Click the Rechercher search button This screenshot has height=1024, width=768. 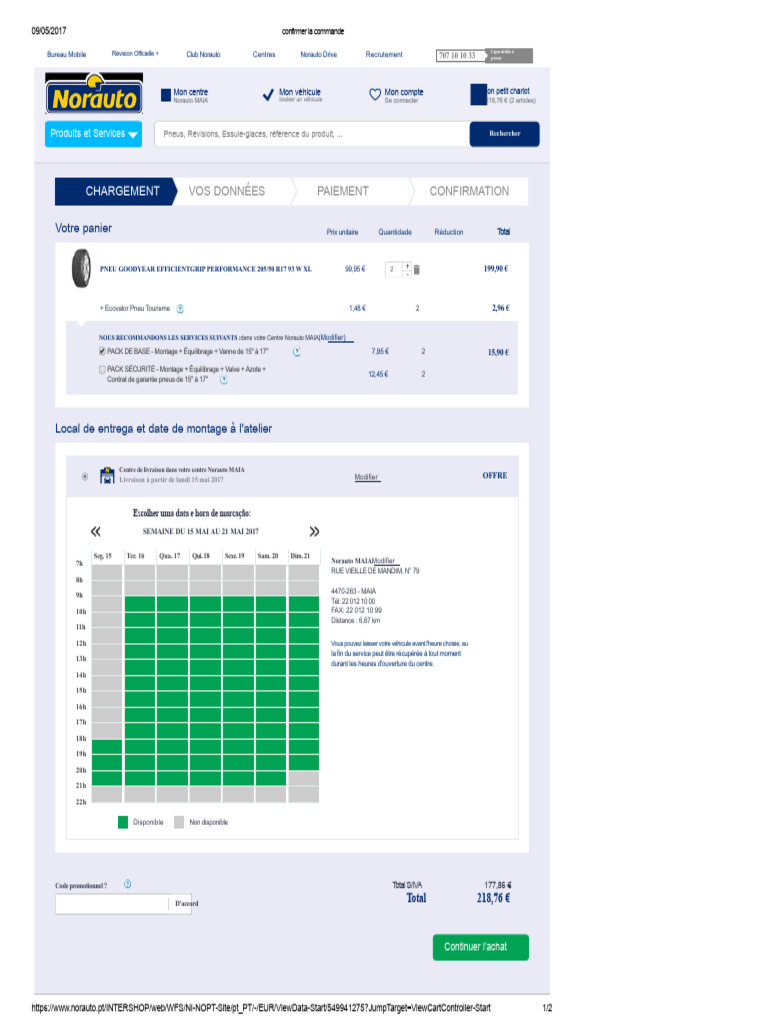click(504, 134)
